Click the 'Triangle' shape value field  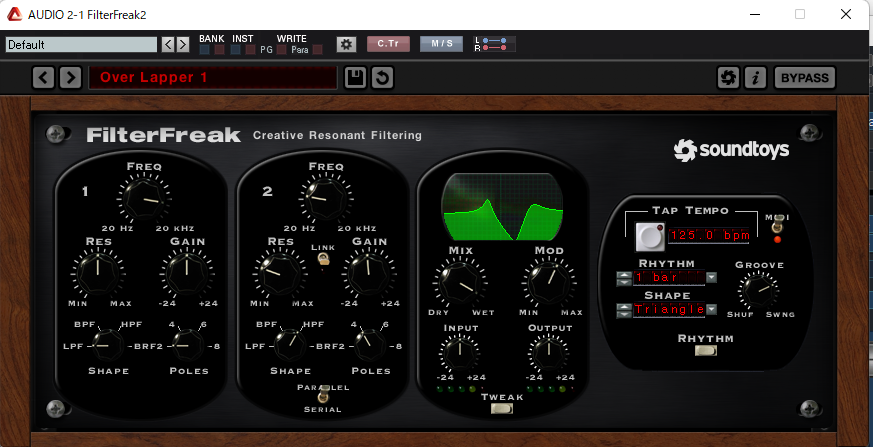(x=669, y=310)
